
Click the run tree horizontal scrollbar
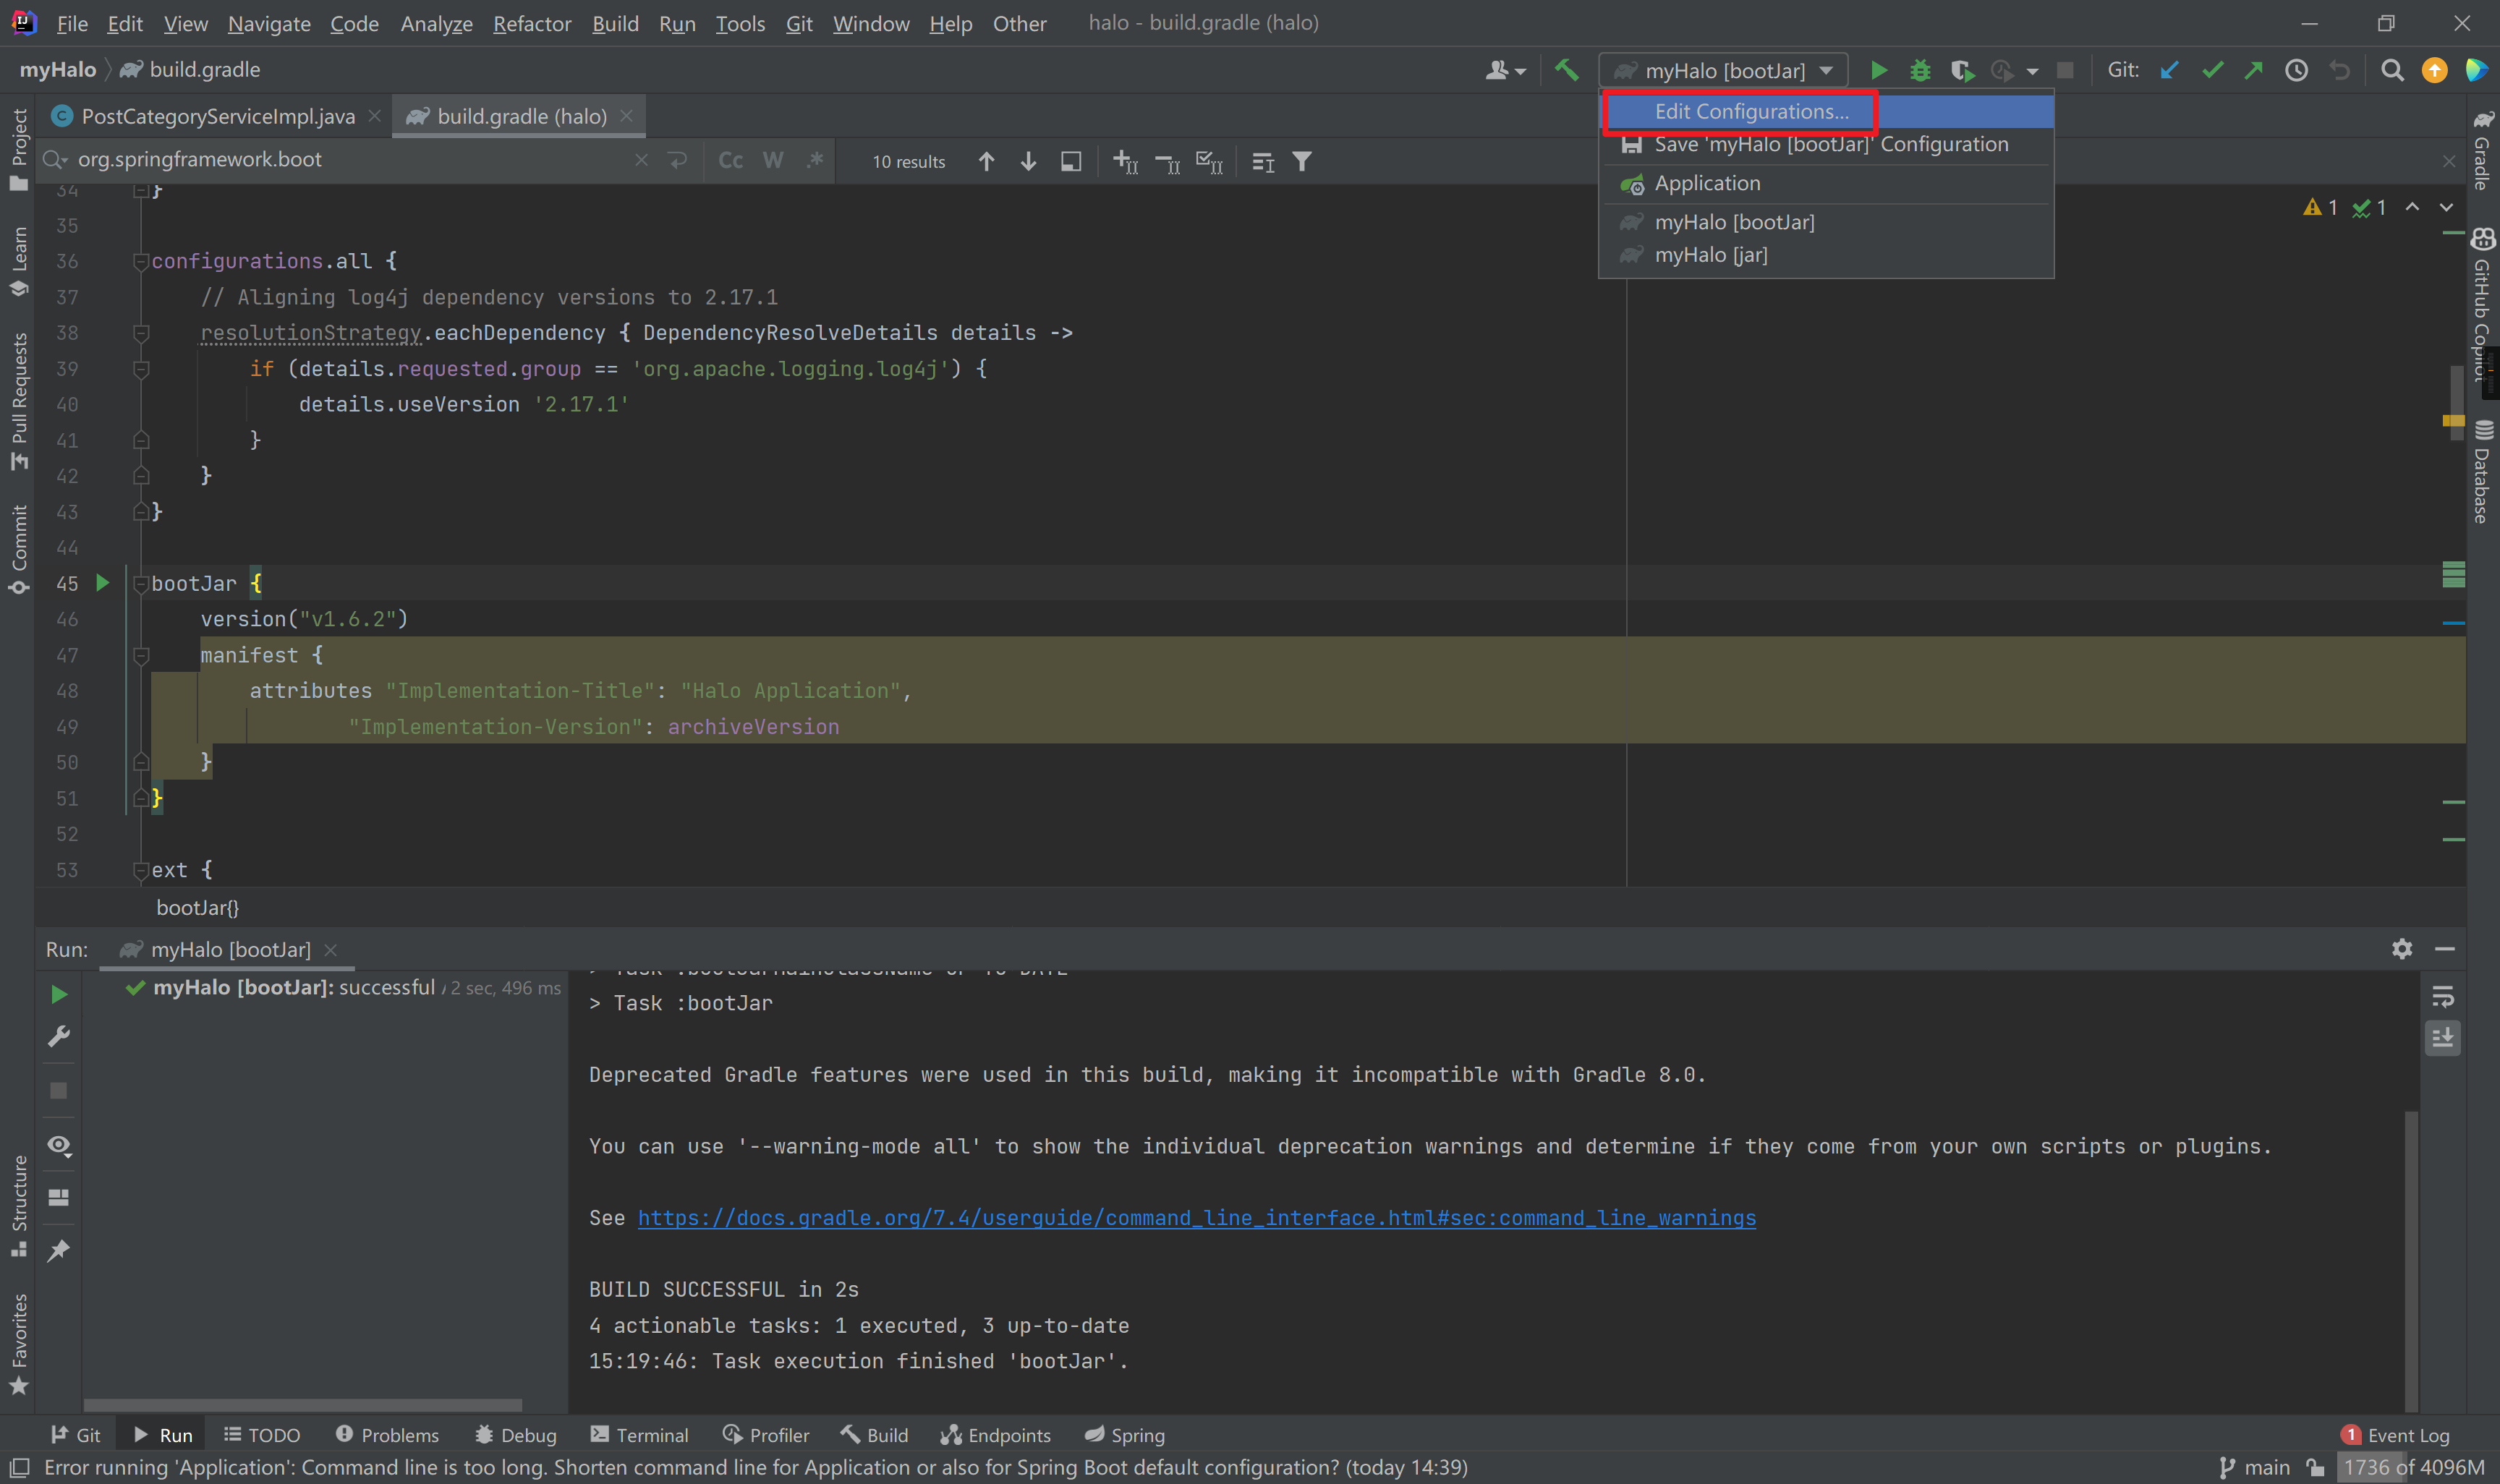coord(303,1405)
